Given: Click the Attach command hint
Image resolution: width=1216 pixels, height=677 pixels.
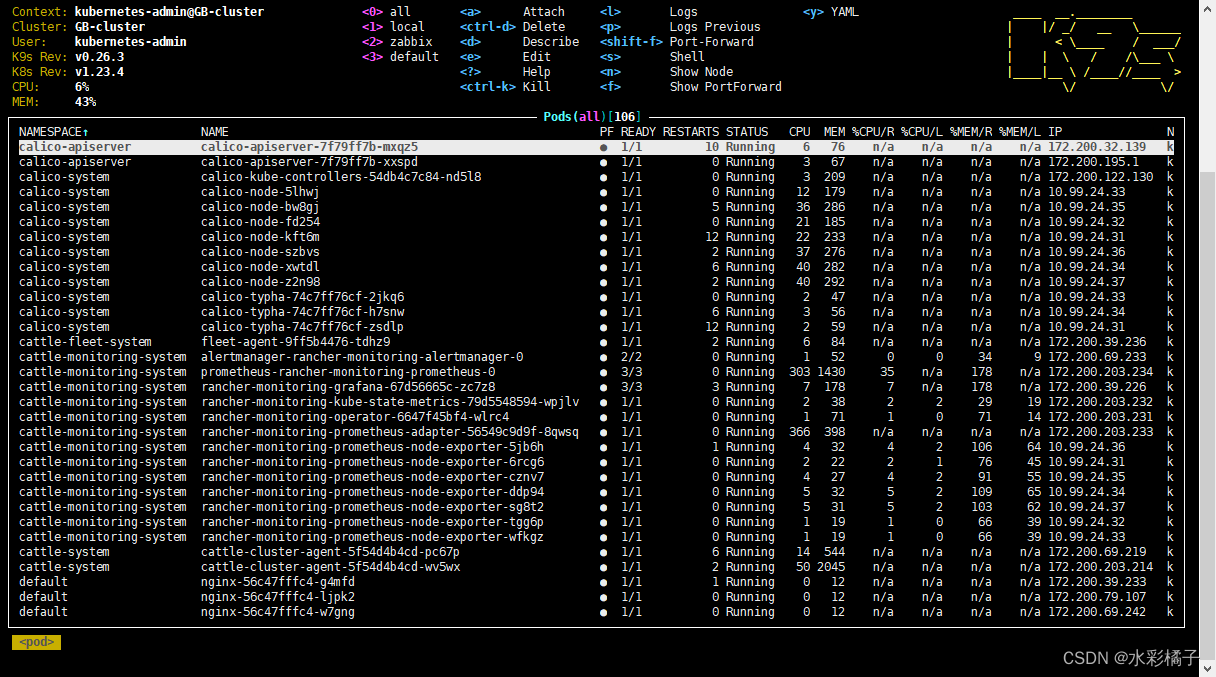Looking at the screenshot, I should tap(512, 12).
